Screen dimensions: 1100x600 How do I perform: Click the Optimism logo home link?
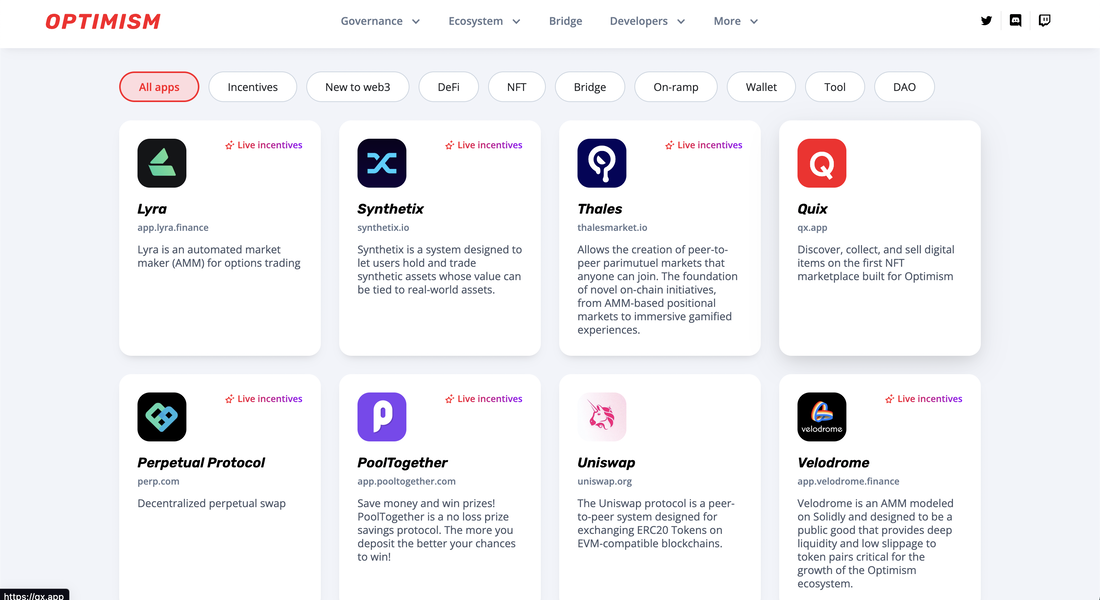point(103,21)
